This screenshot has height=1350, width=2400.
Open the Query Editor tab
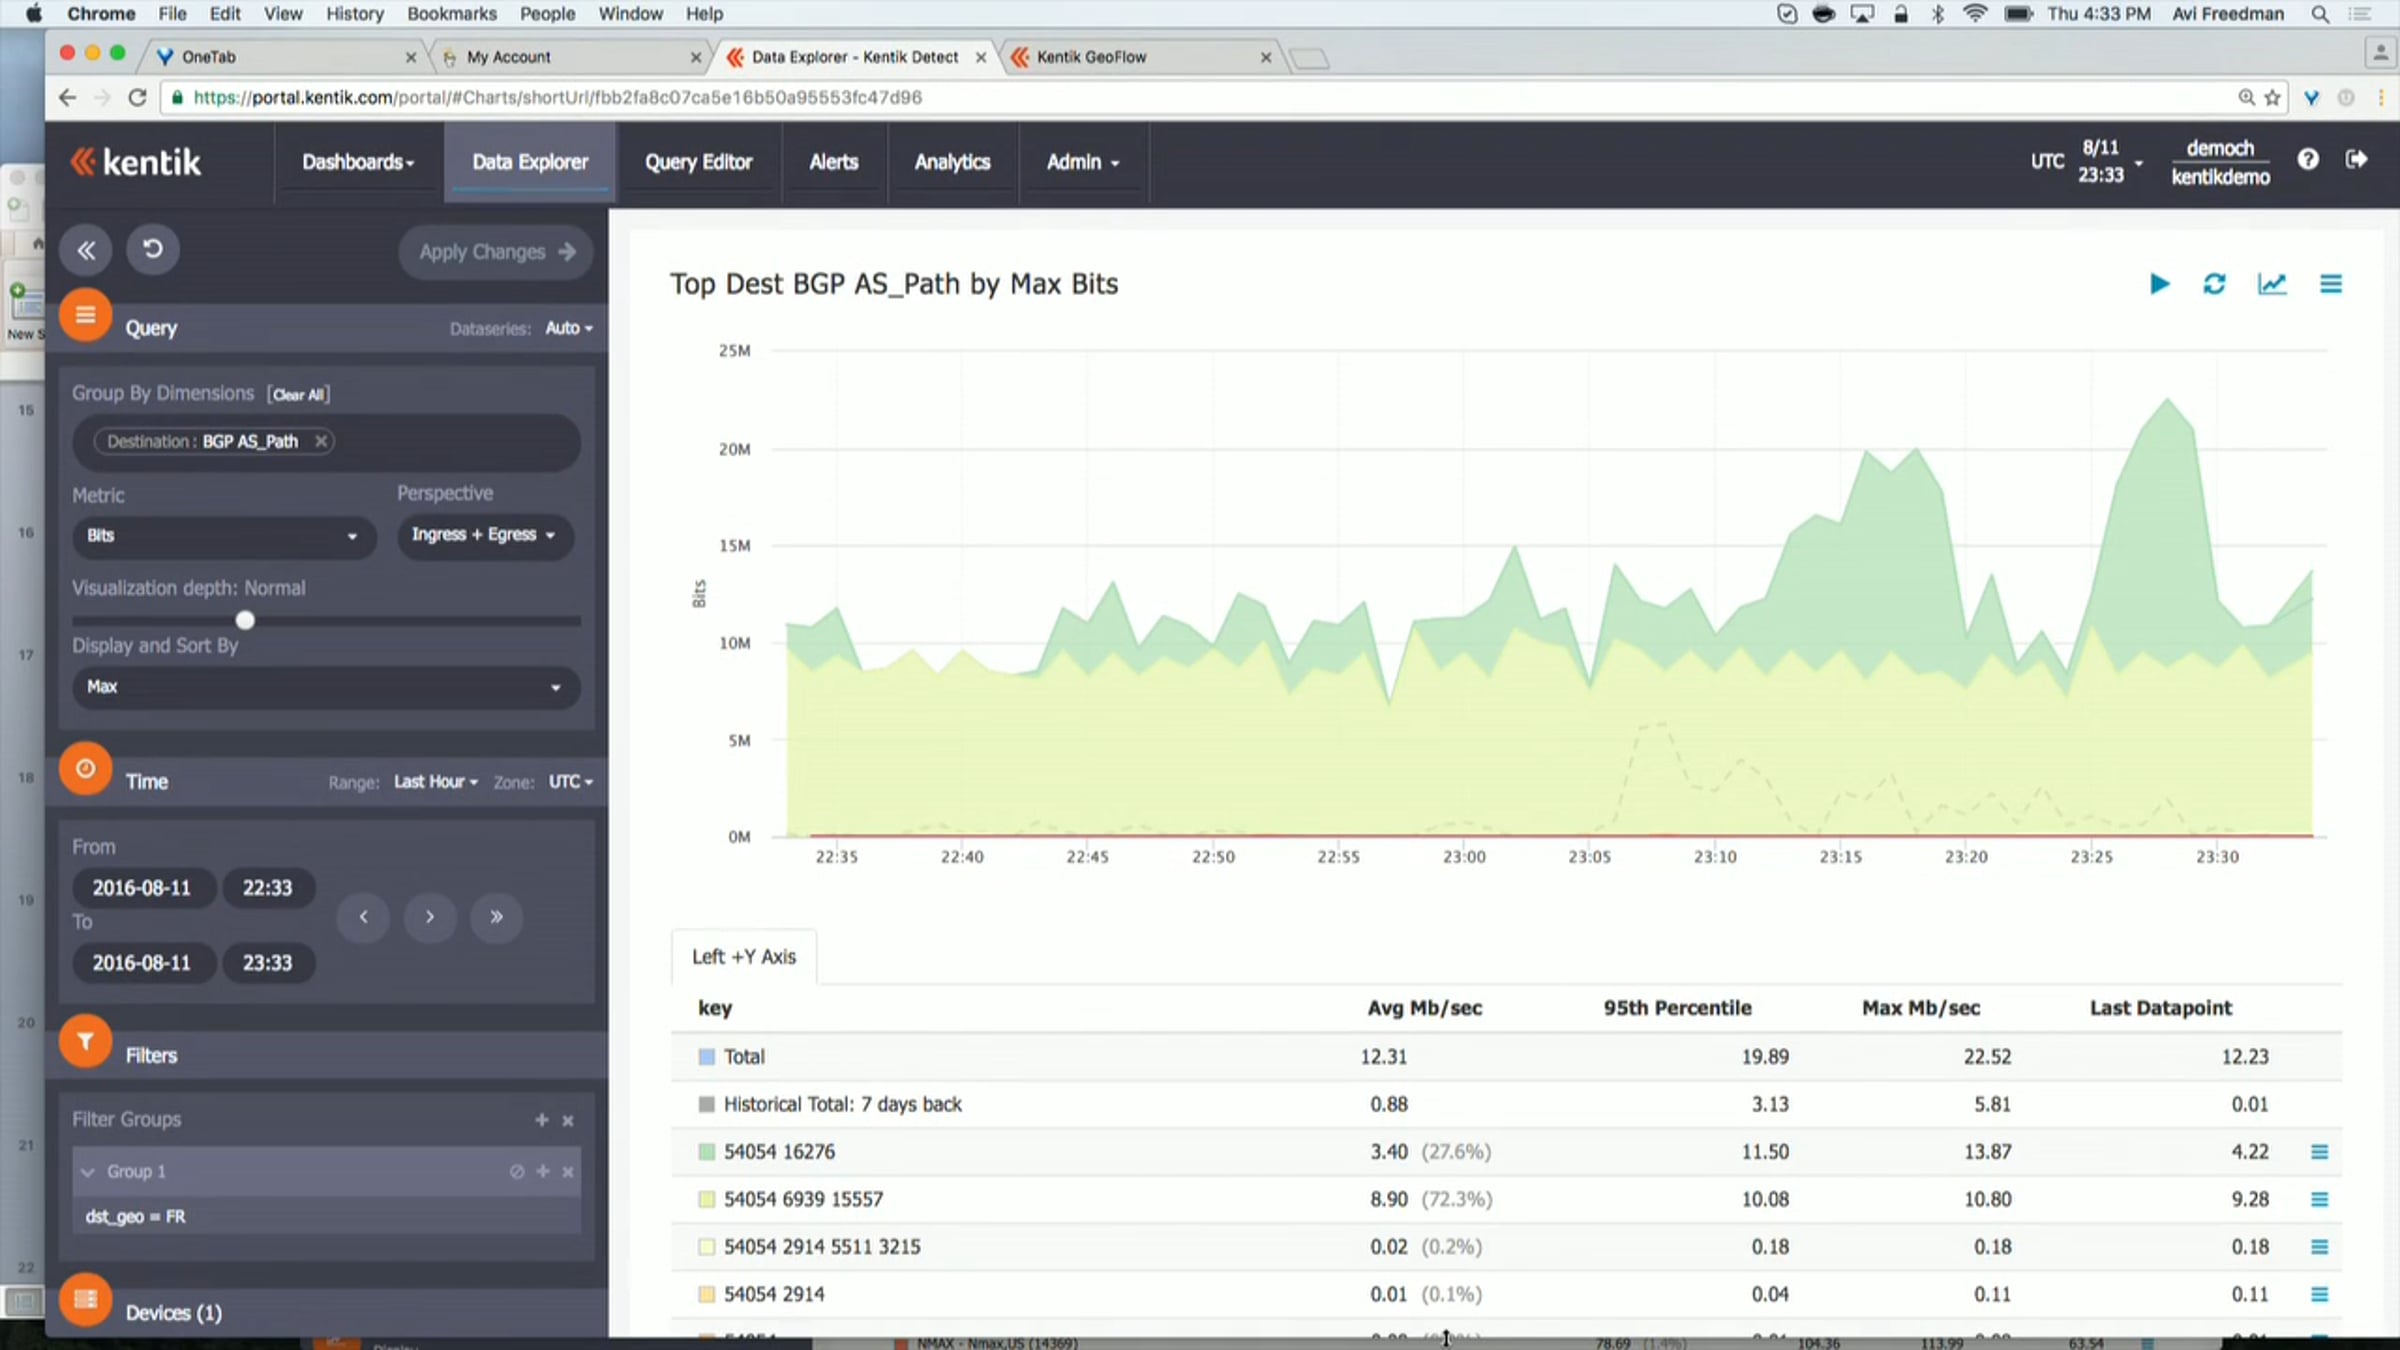coord(697,162)
